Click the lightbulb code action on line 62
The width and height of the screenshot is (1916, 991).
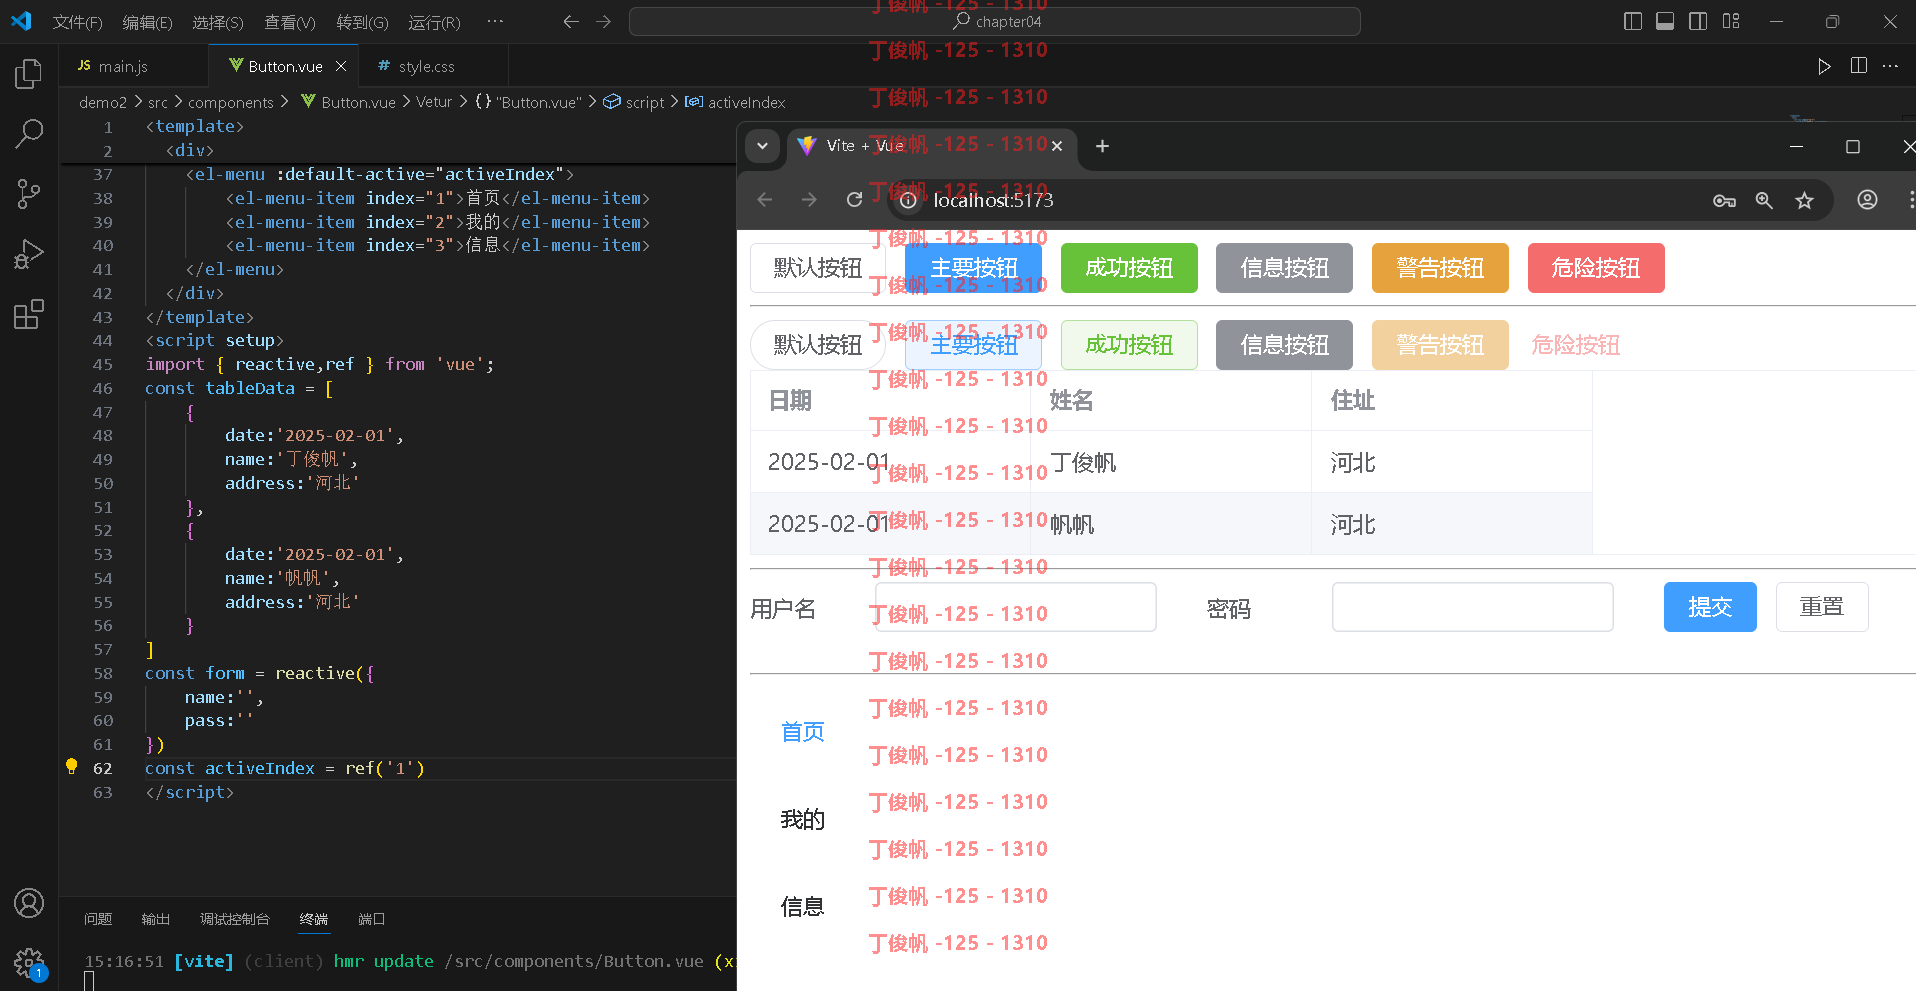click(x=71, y=767)
